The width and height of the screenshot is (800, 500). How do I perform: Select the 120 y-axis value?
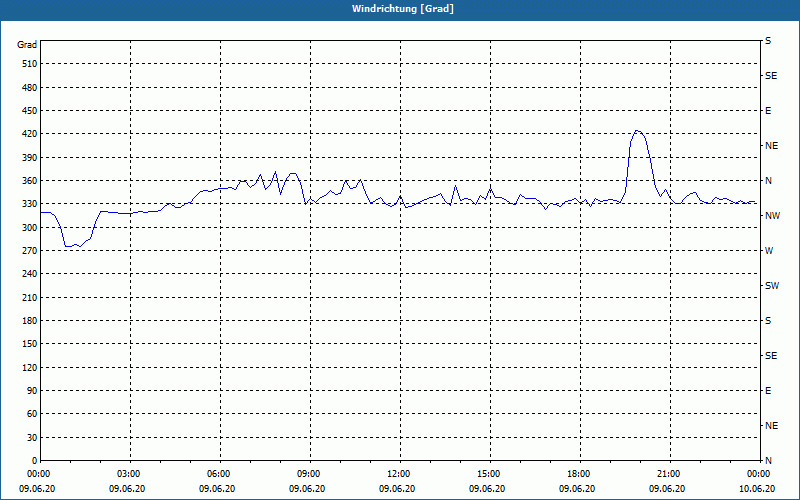(30, 367)
